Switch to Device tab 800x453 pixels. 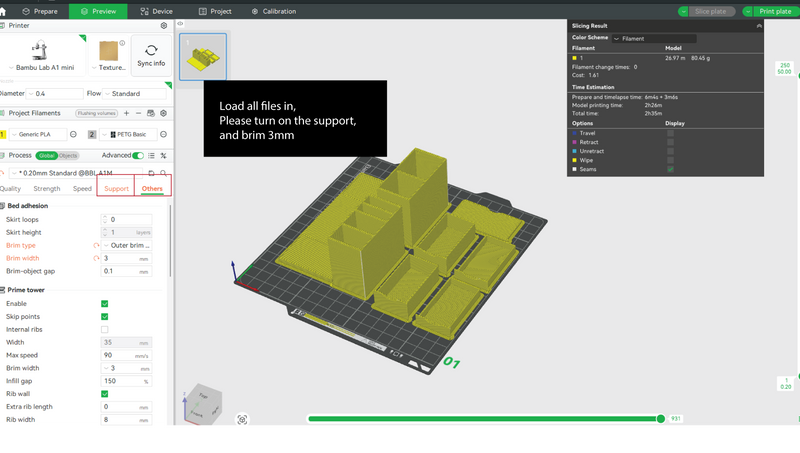157,11
